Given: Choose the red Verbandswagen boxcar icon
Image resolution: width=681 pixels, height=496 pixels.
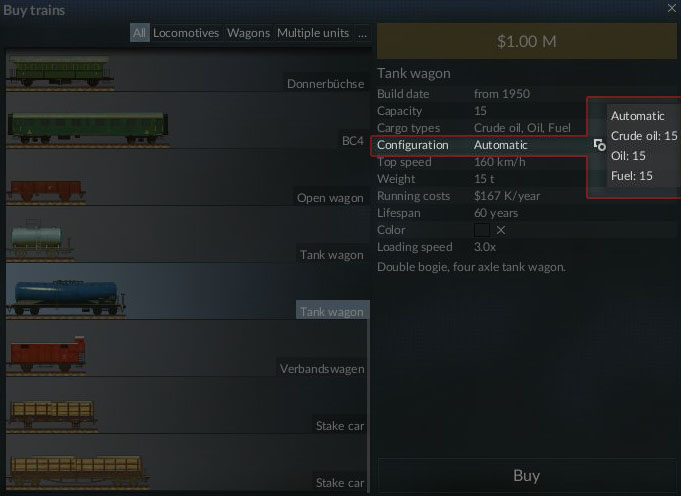Looking at the screenshot, I should coord(46,354).
